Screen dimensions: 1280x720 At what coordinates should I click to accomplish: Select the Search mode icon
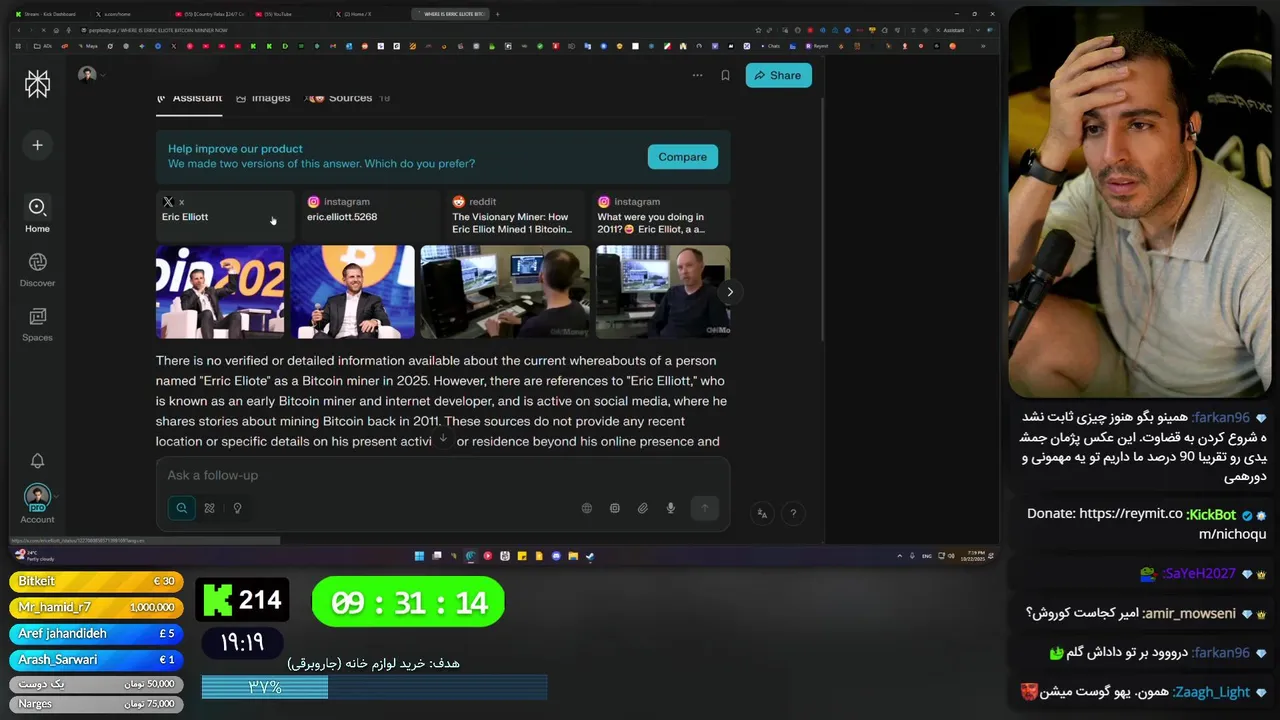click(182, 508)
